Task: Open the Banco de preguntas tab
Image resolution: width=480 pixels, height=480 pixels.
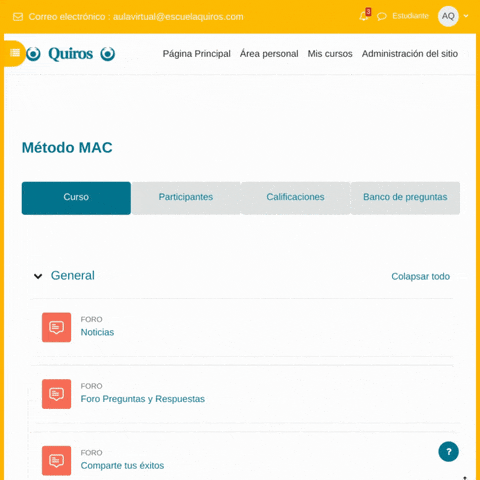Action: tap(405, 198)
